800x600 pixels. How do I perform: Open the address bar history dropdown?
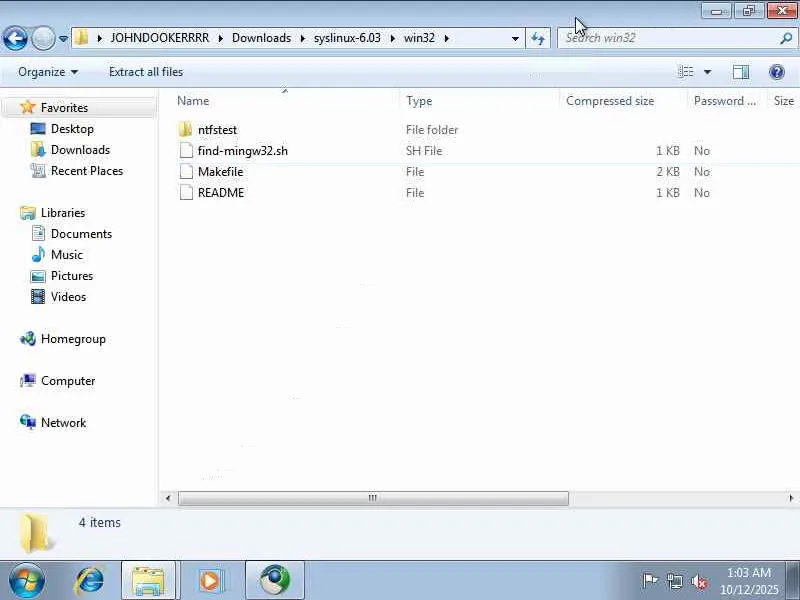(515, 38)
